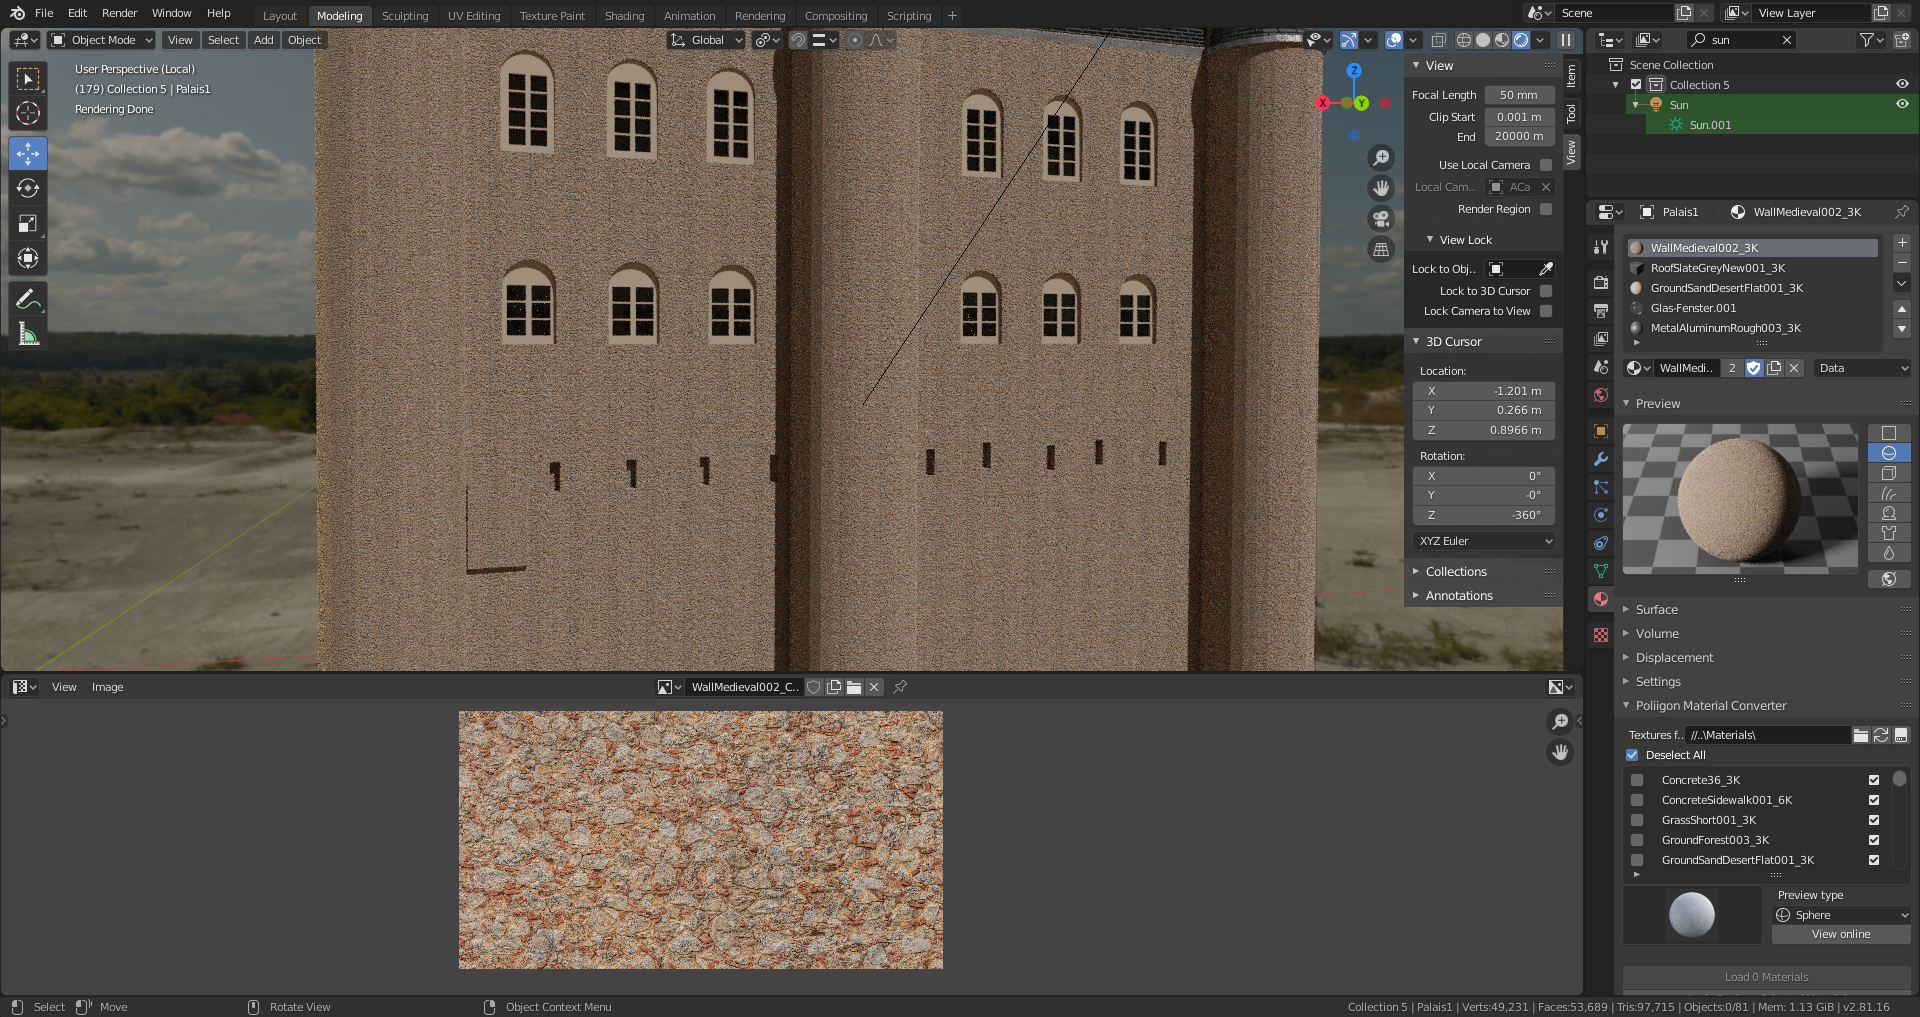Viewport: 1920px width, 1017px height.
Task: Switch viewport to Rendered shading mode
Action: (1521, 40)
